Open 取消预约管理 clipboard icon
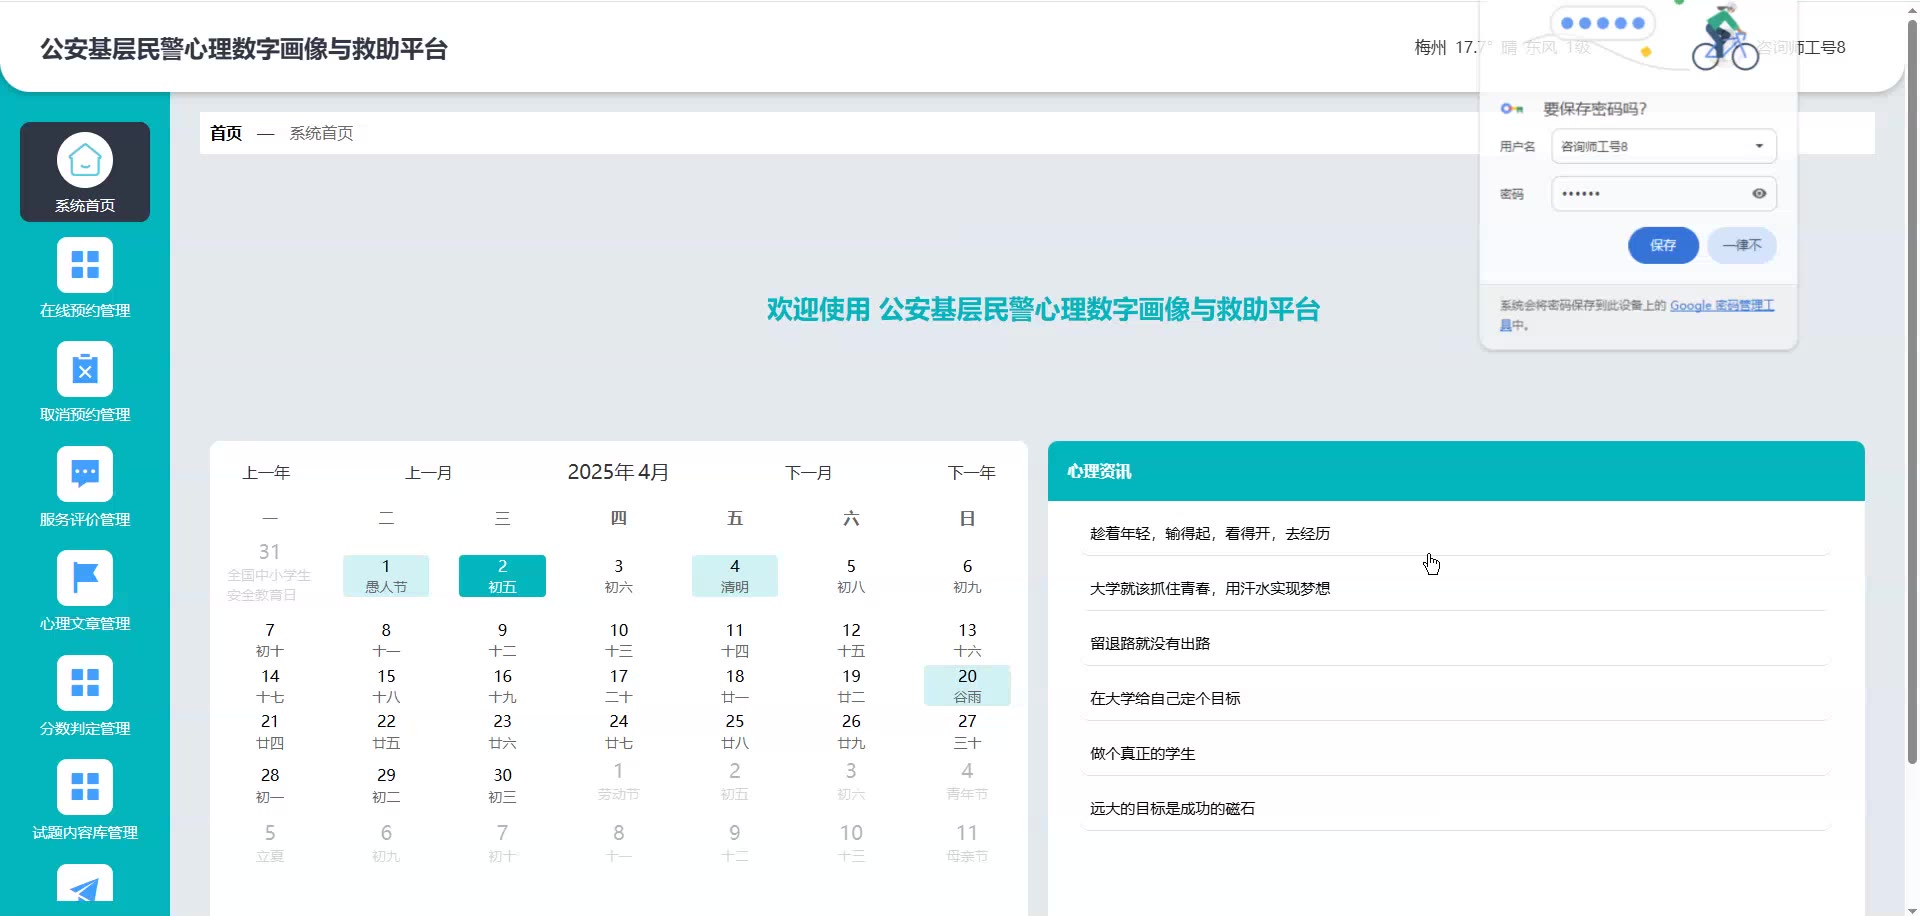This screenshot has height=916, width=1920. 85,370
